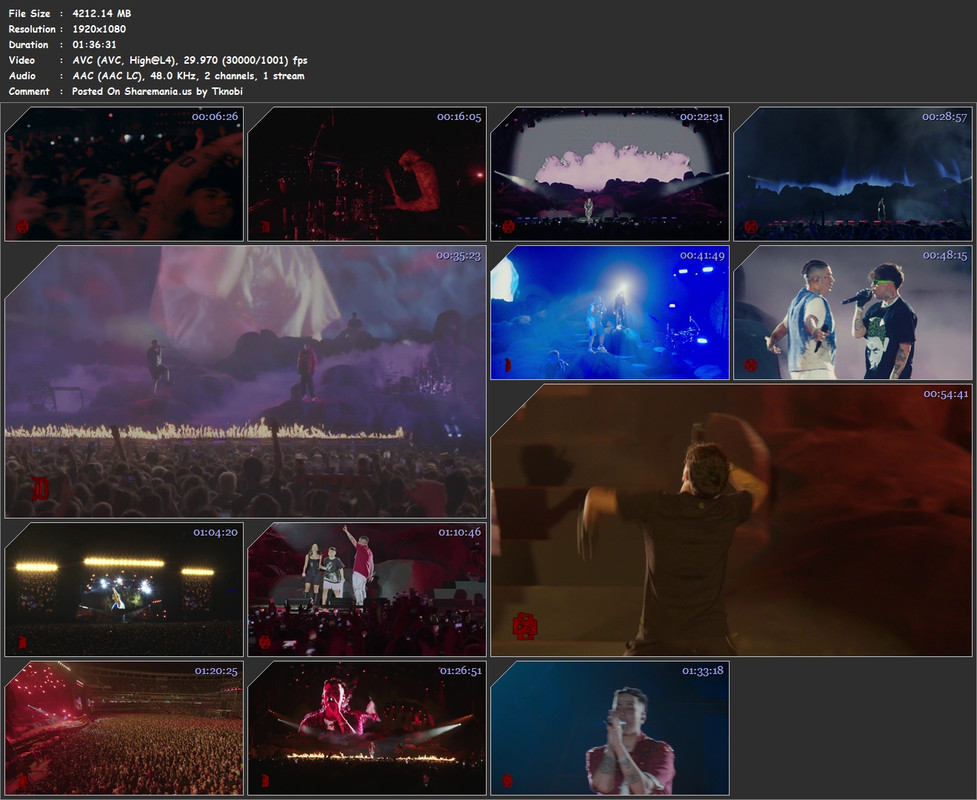Select the drummer frame at 00:16:05
Image resolution: width=977 pixels, height=800 pixels.
[x=367, y=174]
